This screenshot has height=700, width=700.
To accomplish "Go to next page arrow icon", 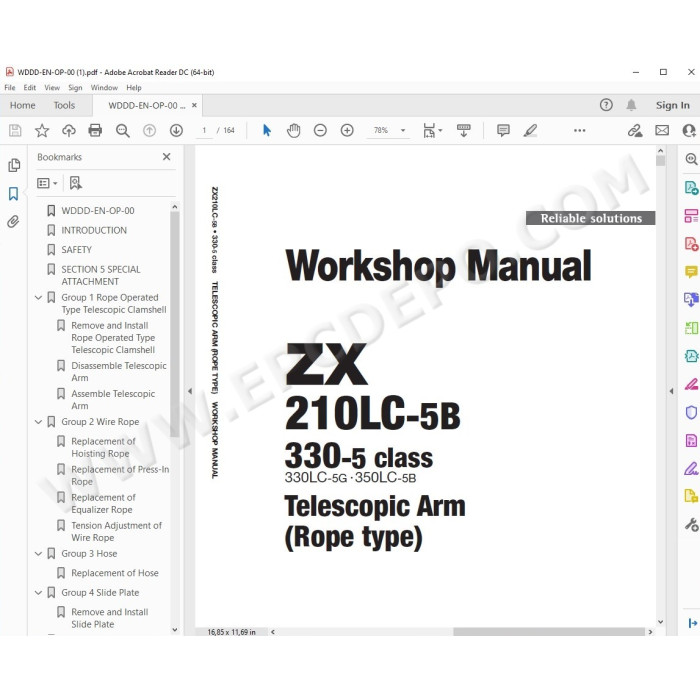I will (176, 130).
